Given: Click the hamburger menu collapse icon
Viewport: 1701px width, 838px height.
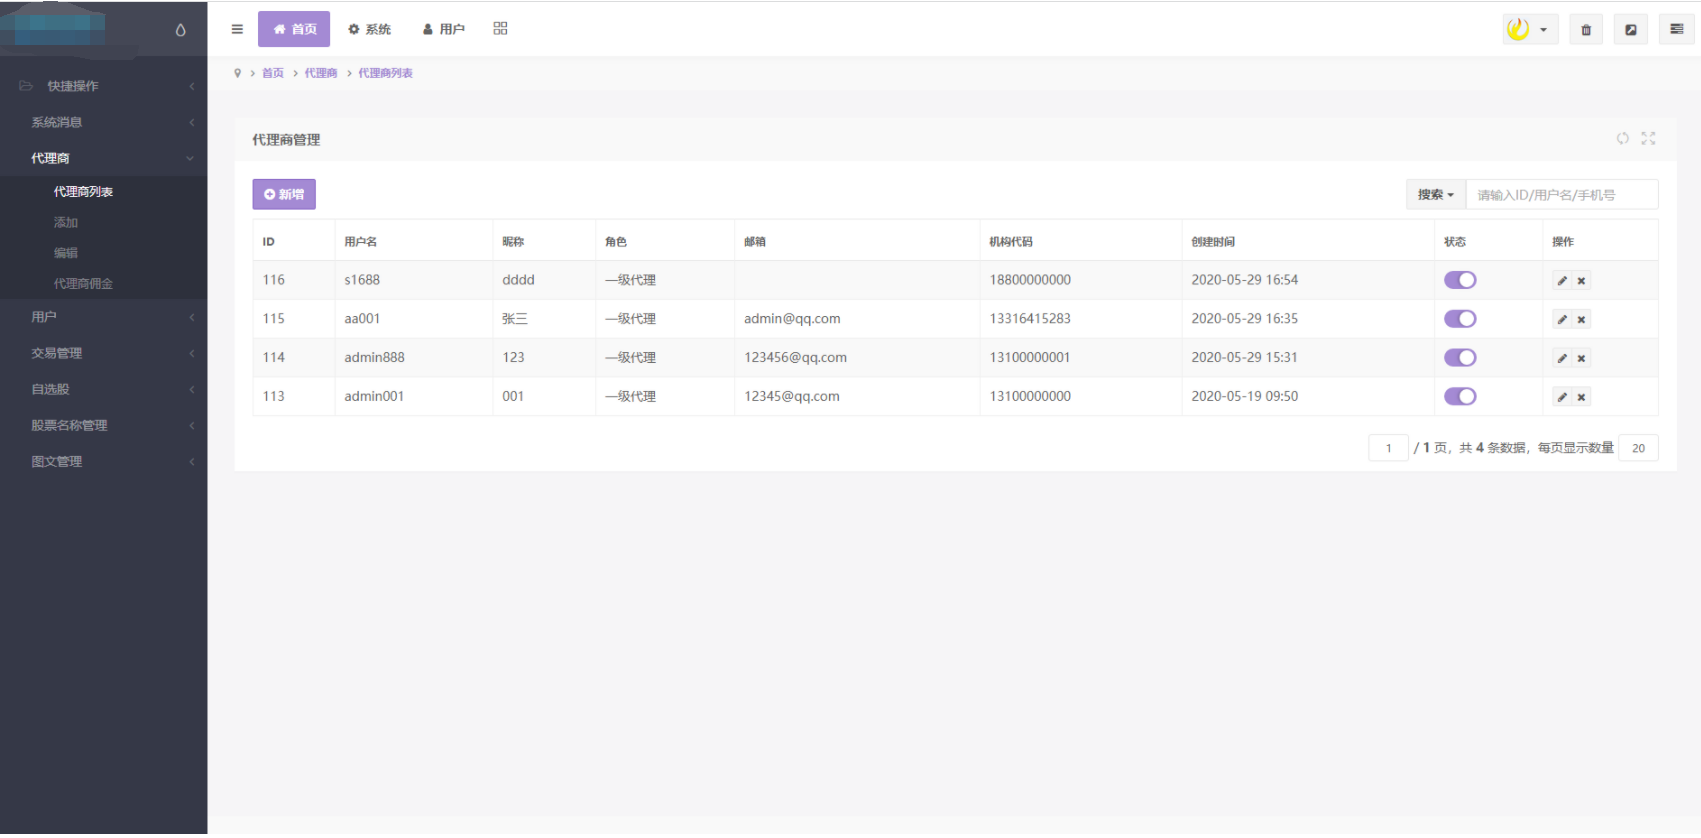Looking at the screenshot, I should pos(237,29).
